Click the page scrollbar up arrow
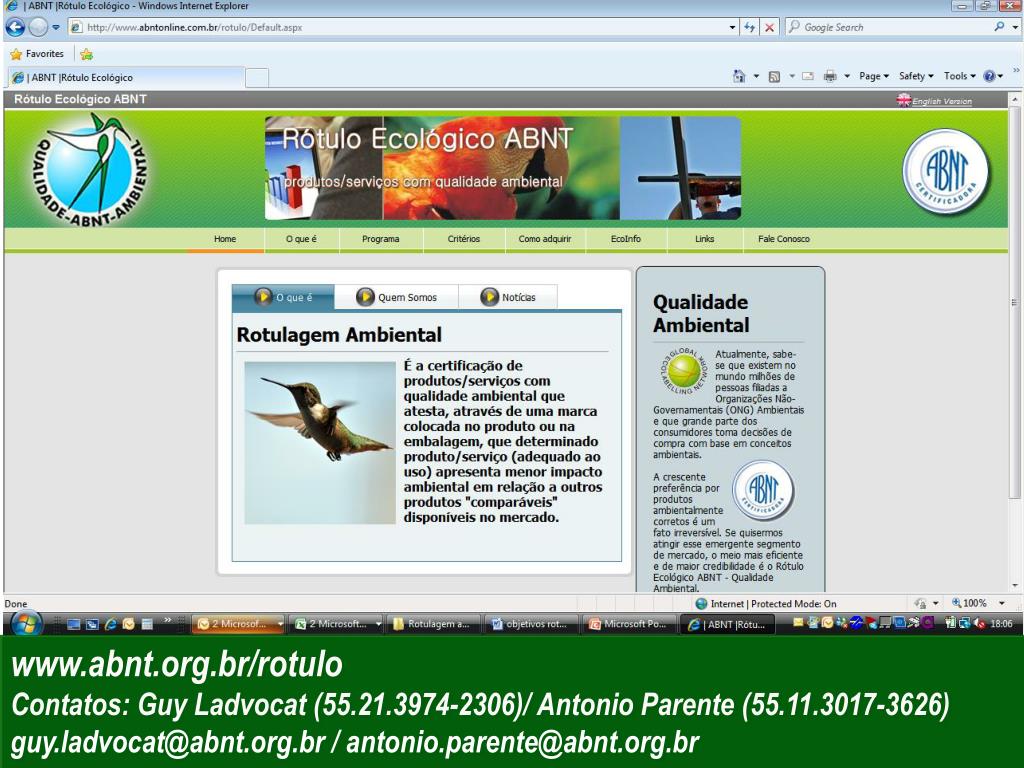Viewport: 1024px width, 768px height. [1015, 99]
